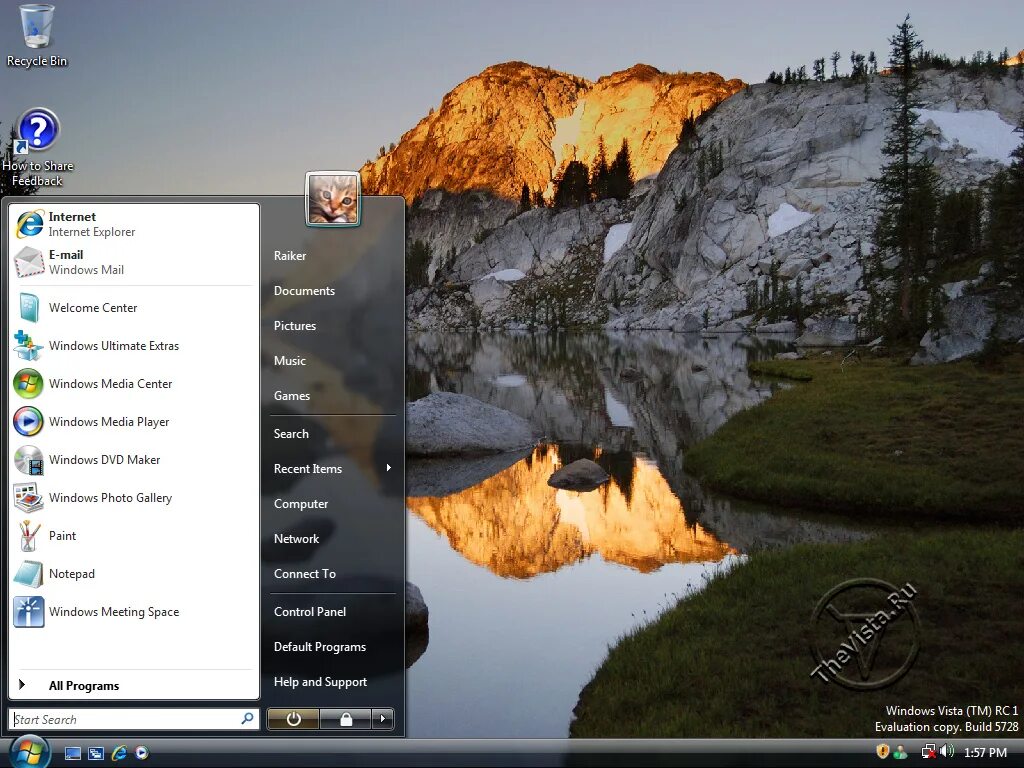
Task: Open shutdown options arrow next to lock
Action: click(383, 719)
